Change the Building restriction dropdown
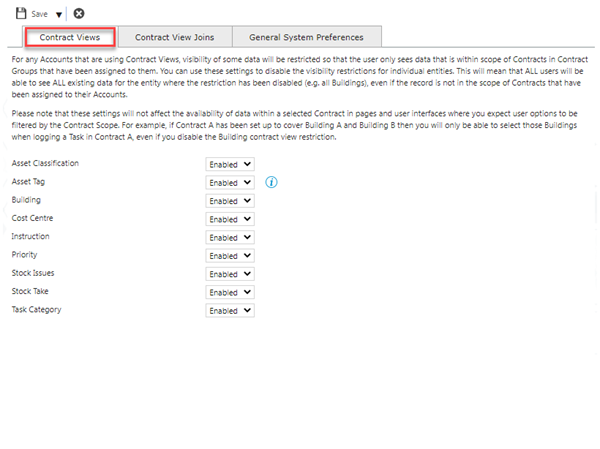 click(x=230, y=200)
